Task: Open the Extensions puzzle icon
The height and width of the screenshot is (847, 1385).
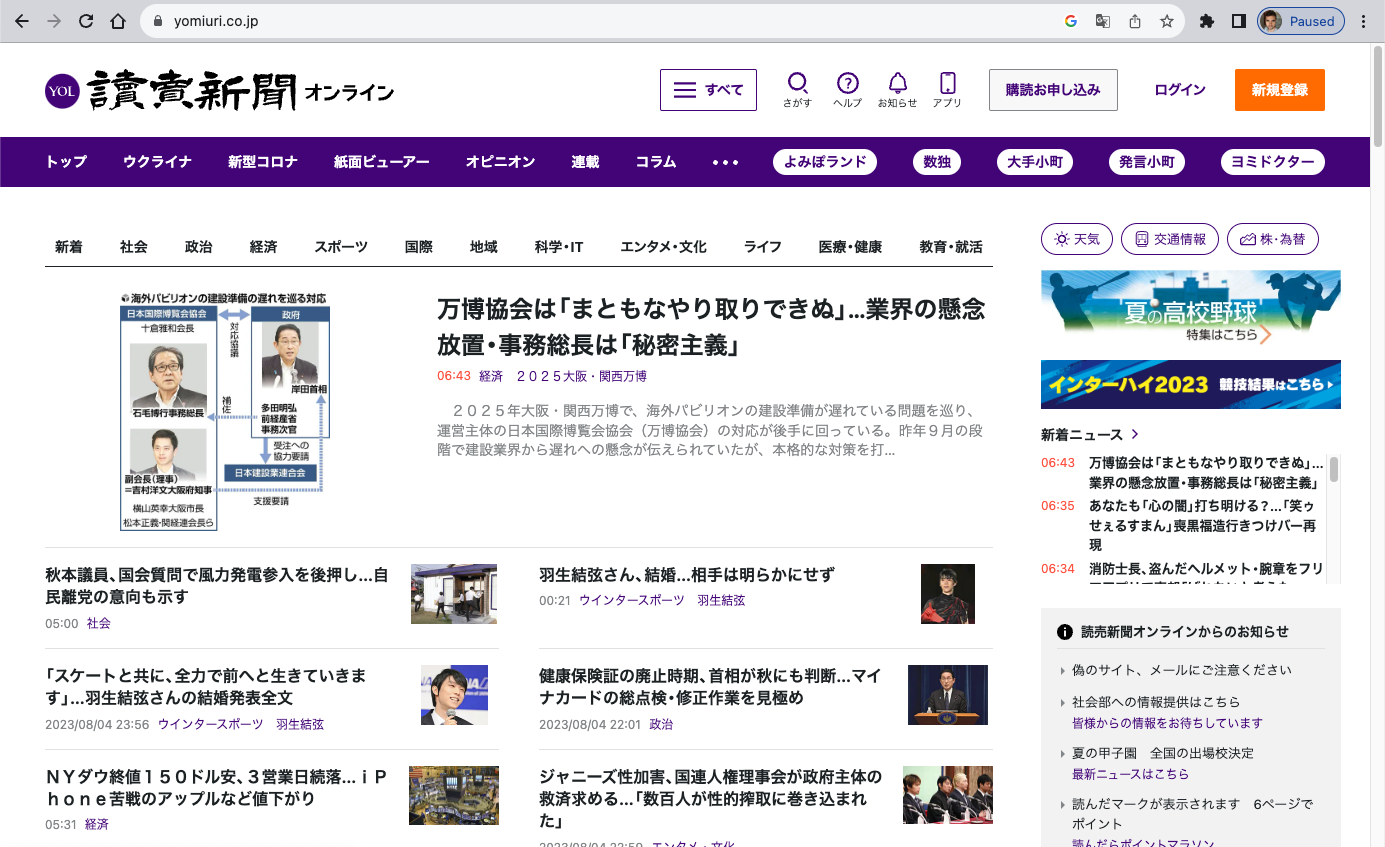Action: 1207,21
